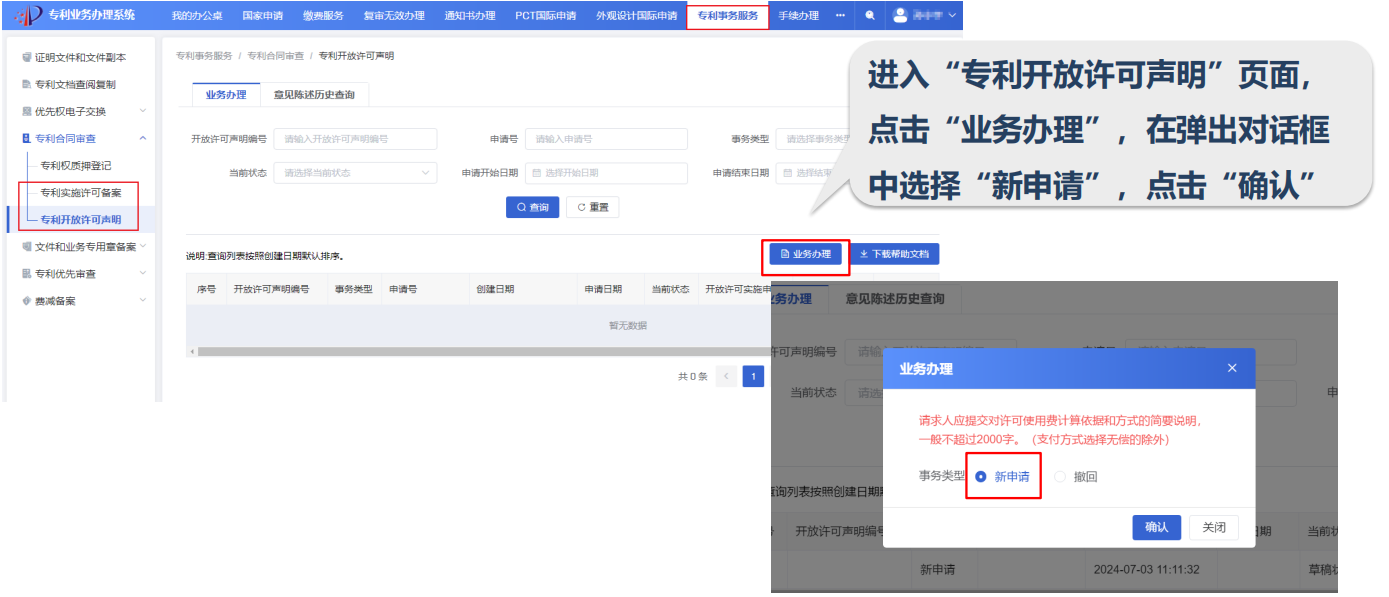Click the shield icon beside 费减备案
Viewport: 1389px width, 597px height.
tap(26, 301)
